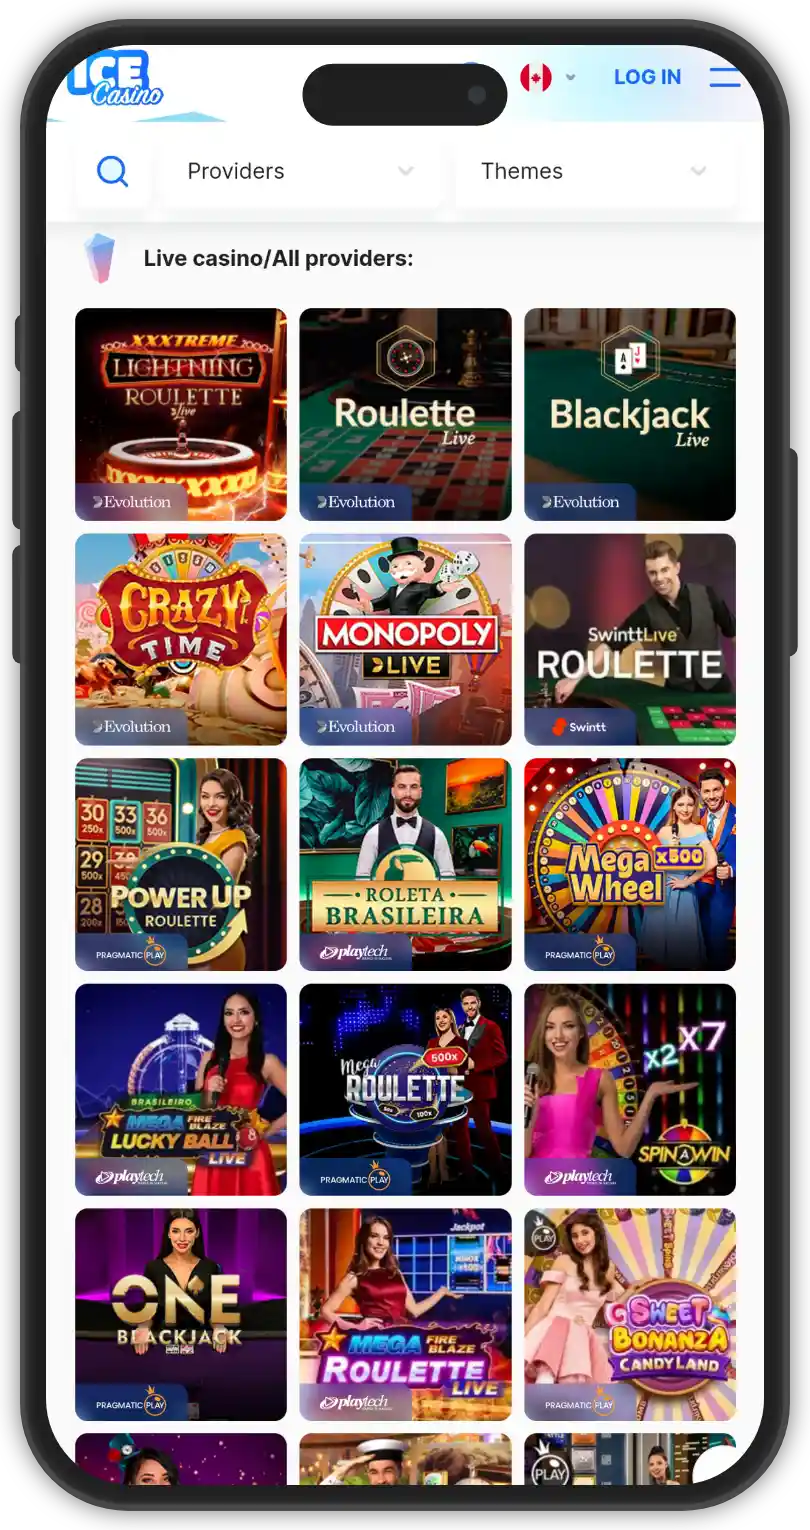Open the search magnifier icon
The width and height of the screenshot is (810, 1530).
coord(112,172)
